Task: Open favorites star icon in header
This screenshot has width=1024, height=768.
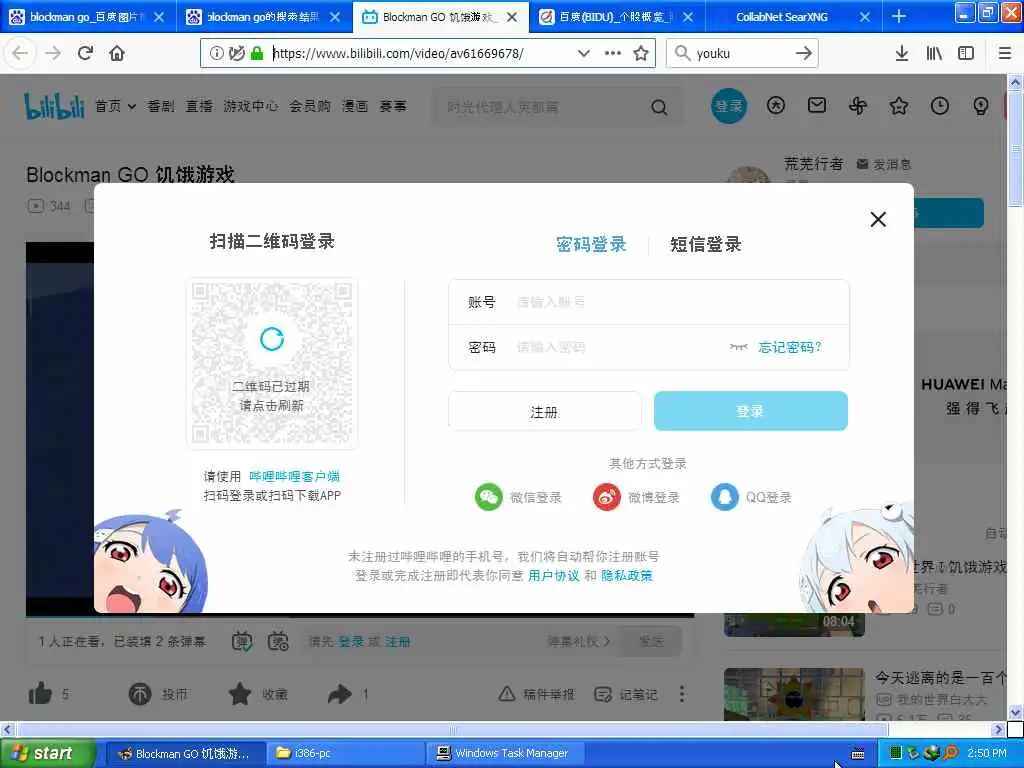Action: [899, 106]
